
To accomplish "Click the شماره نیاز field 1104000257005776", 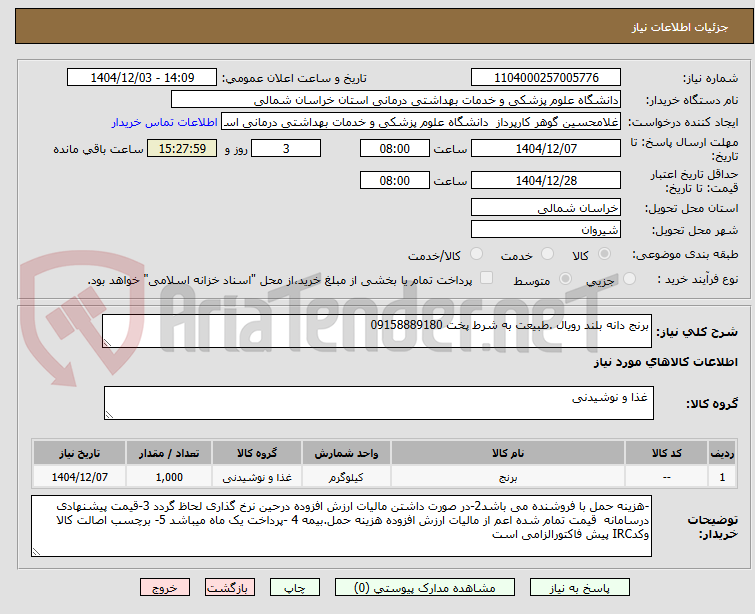I will click(x=546, y=78).
